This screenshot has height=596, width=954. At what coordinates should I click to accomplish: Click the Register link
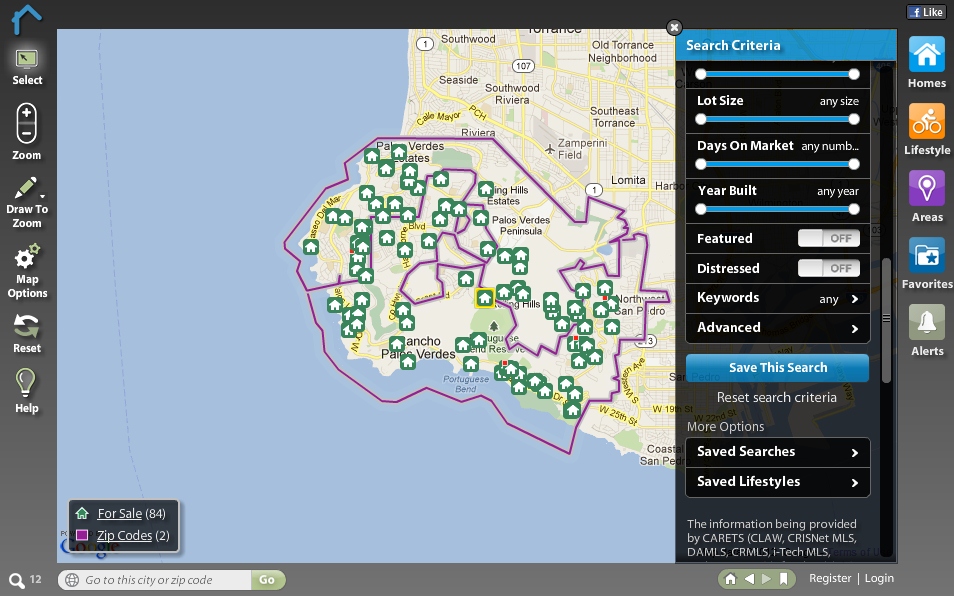(x=830, y=578)
